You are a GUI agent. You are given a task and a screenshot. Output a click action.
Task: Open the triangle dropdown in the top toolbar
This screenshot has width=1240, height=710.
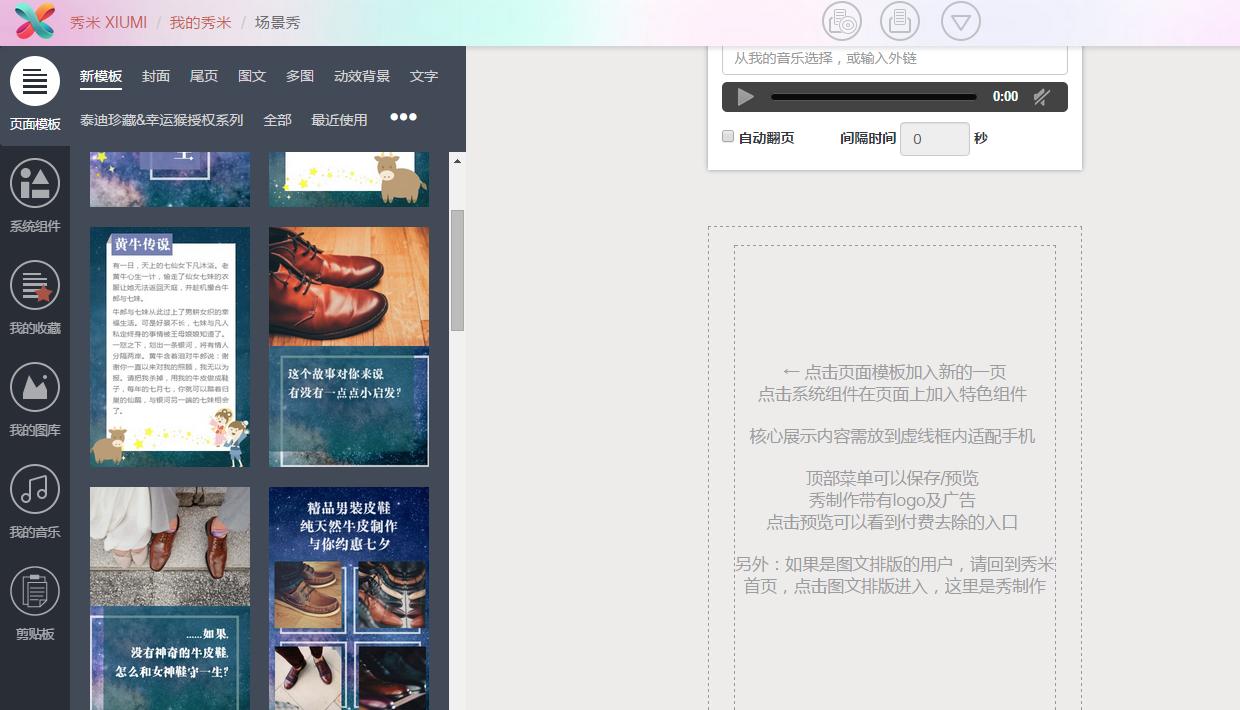tap(960, 20)
